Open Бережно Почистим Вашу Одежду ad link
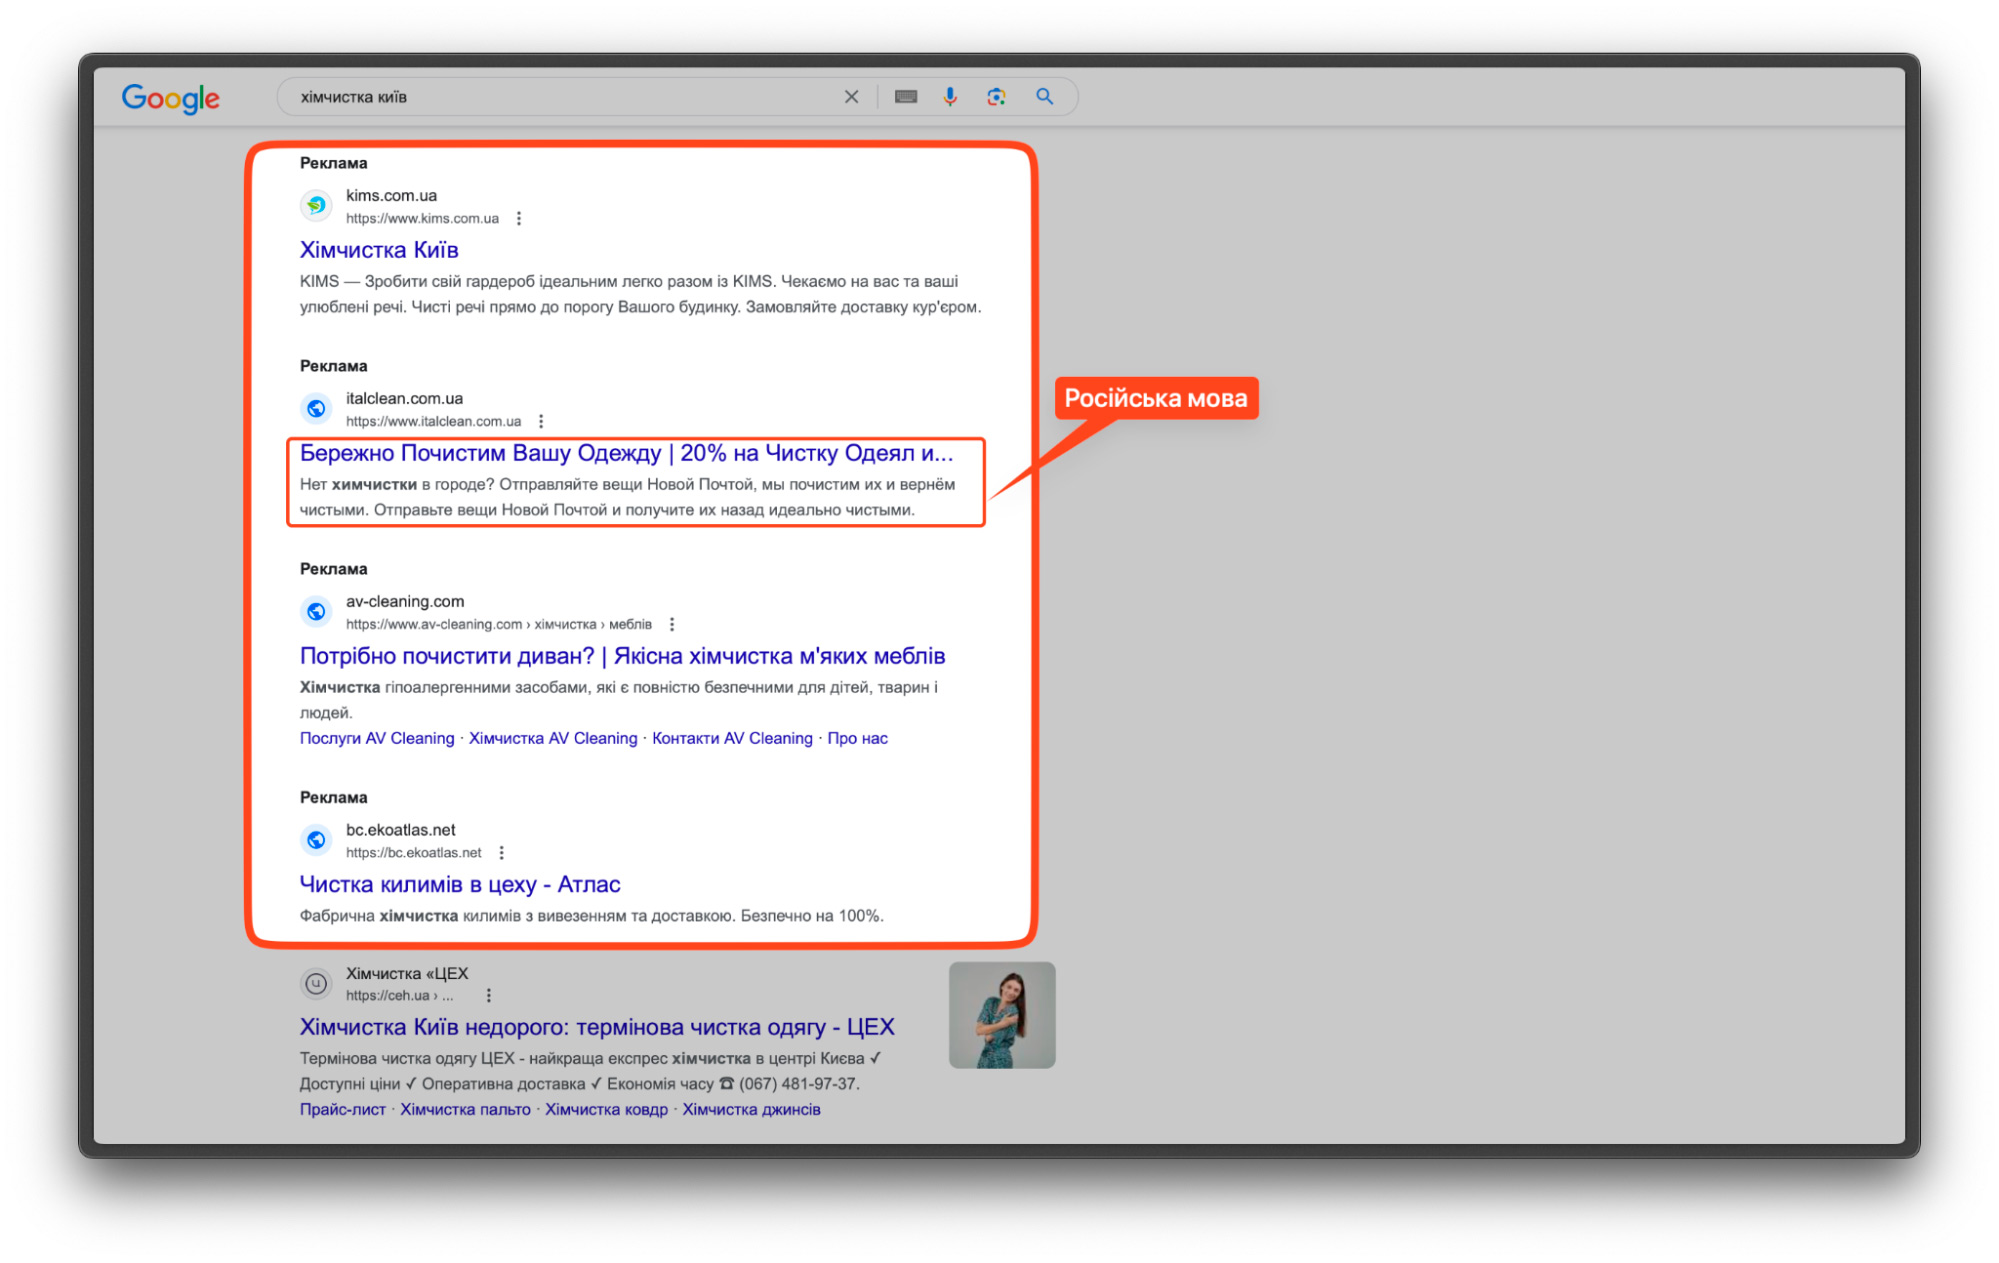Viewport: 1999px width, 1263px height. (626, 453)
